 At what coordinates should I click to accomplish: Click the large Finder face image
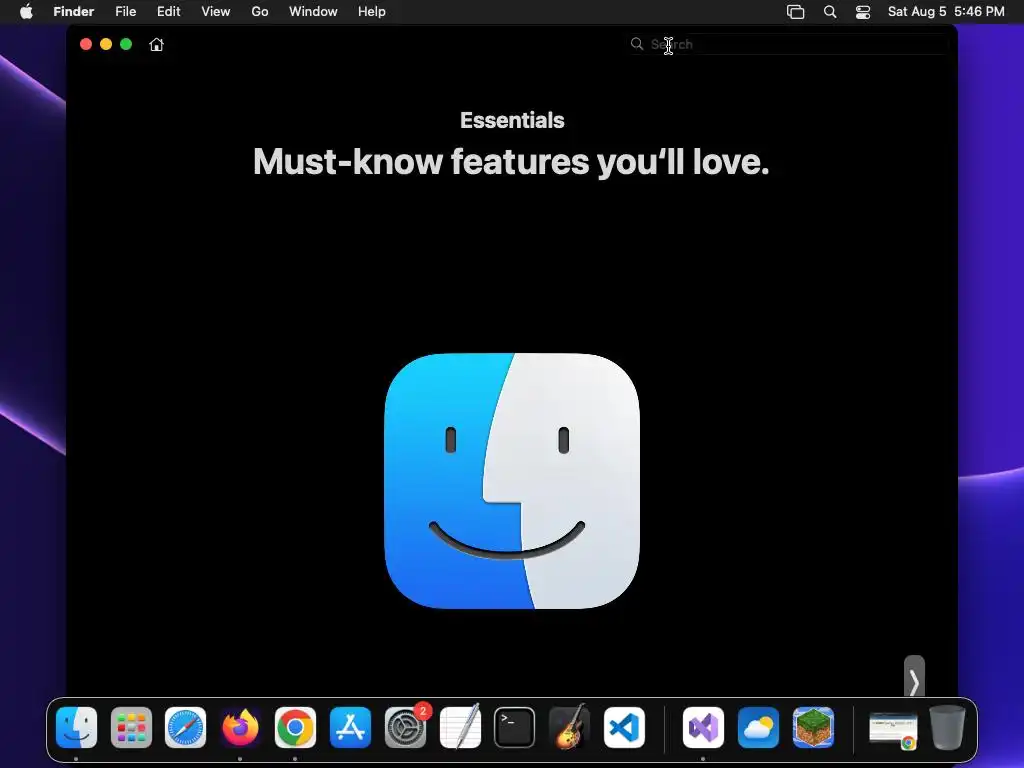(x=512, y=481)
